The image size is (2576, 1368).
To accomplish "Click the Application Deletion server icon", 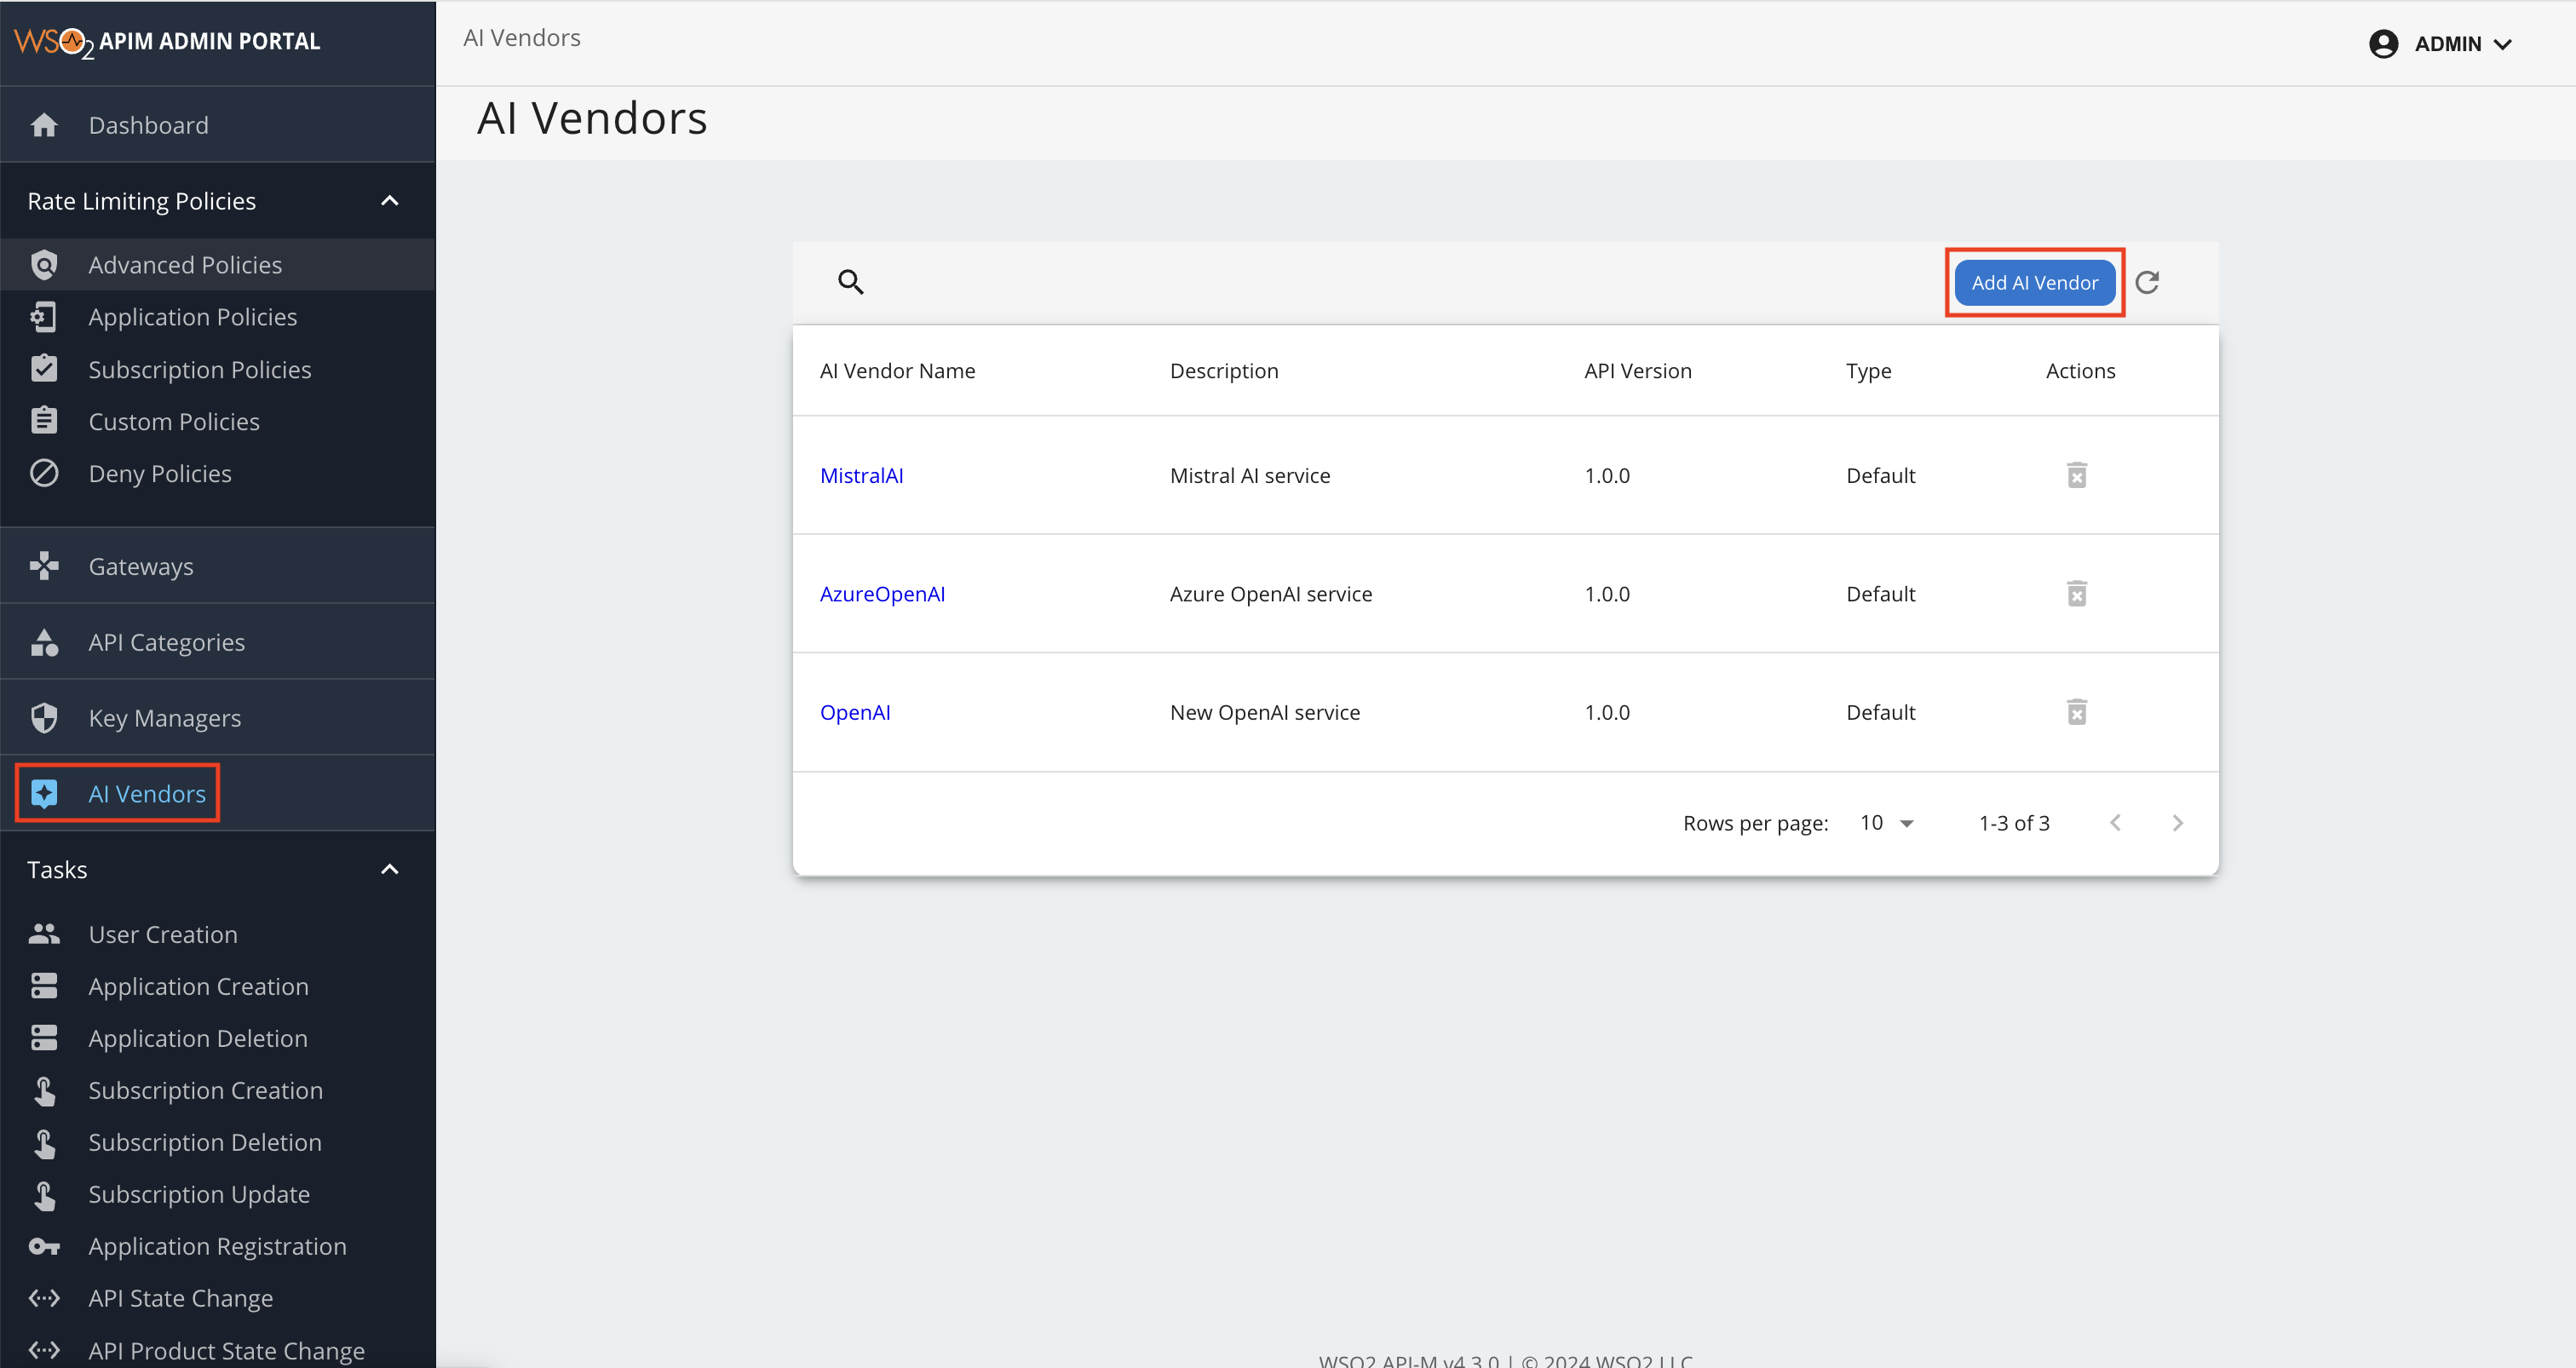I will pos(44,1038).
